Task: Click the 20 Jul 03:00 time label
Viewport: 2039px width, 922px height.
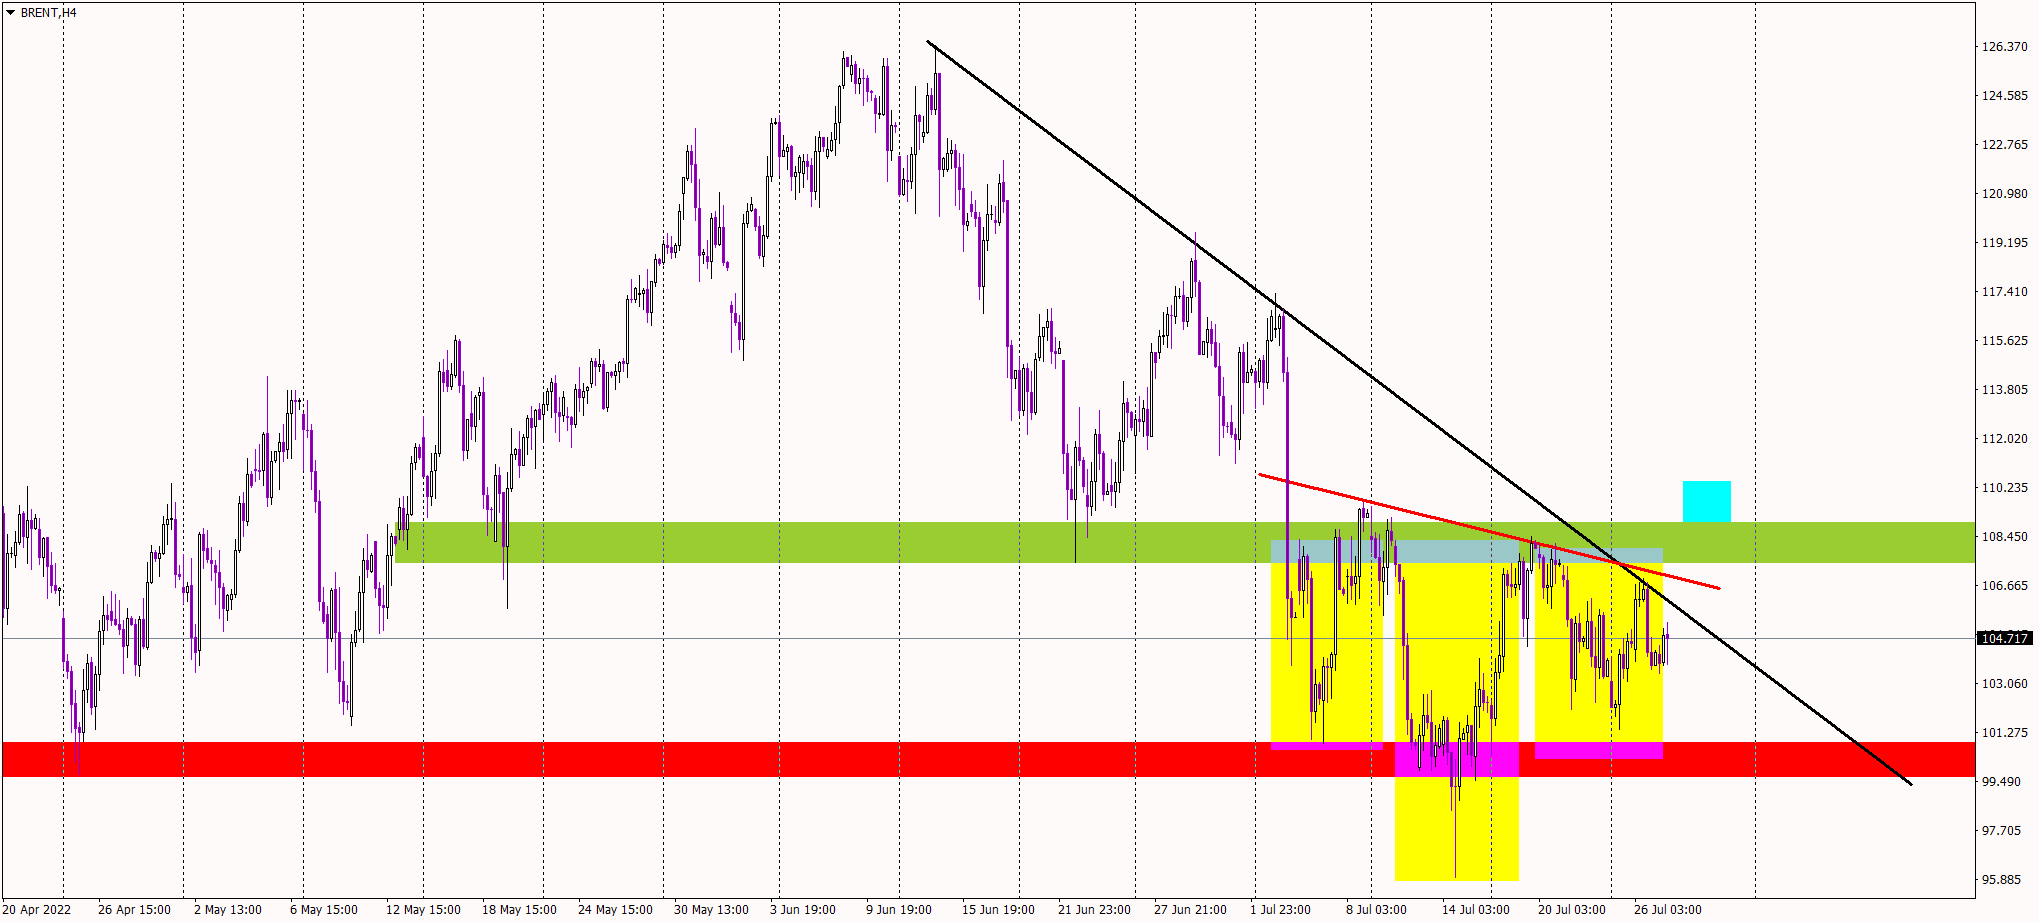Action: point(1571,909)
